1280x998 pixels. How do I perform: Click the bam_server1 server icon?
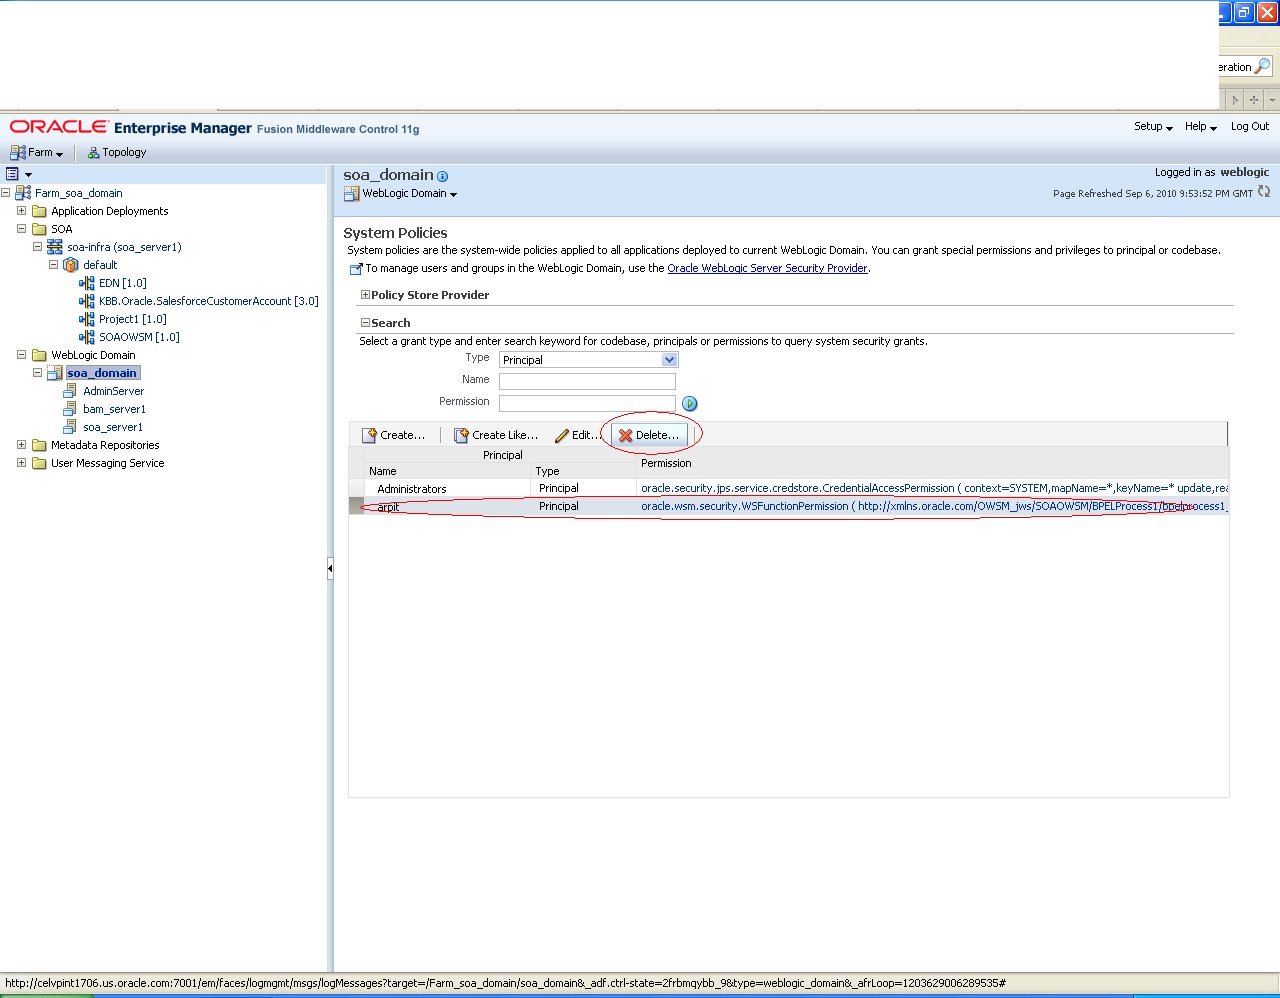coord(70,409)
